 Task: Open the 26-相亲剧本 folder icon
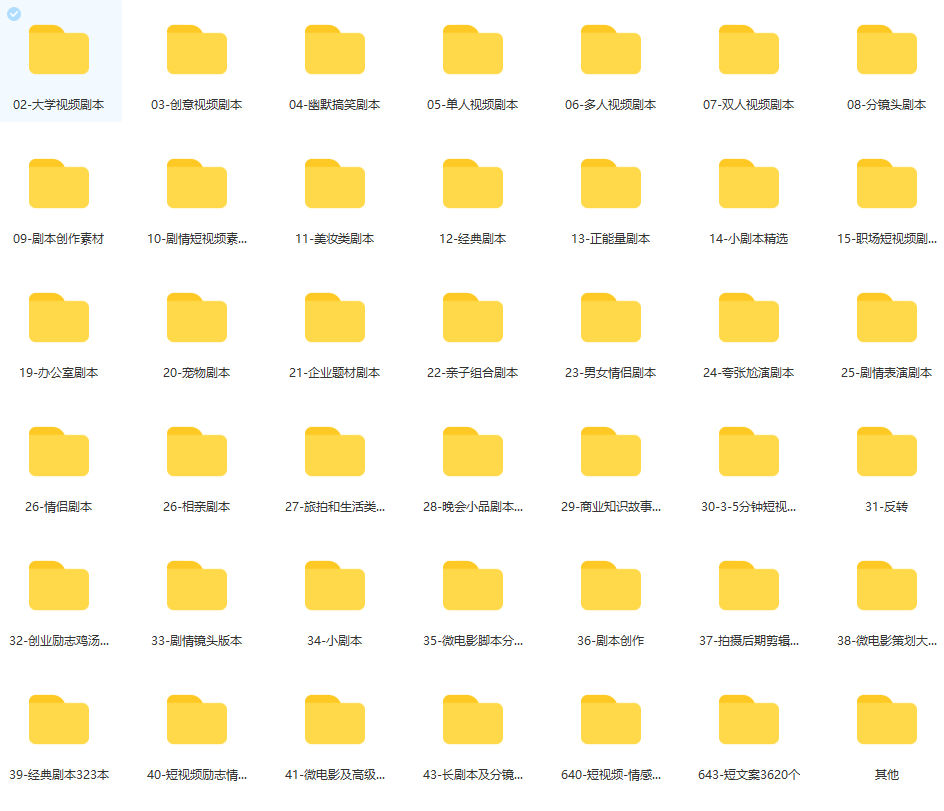(197, 452)
